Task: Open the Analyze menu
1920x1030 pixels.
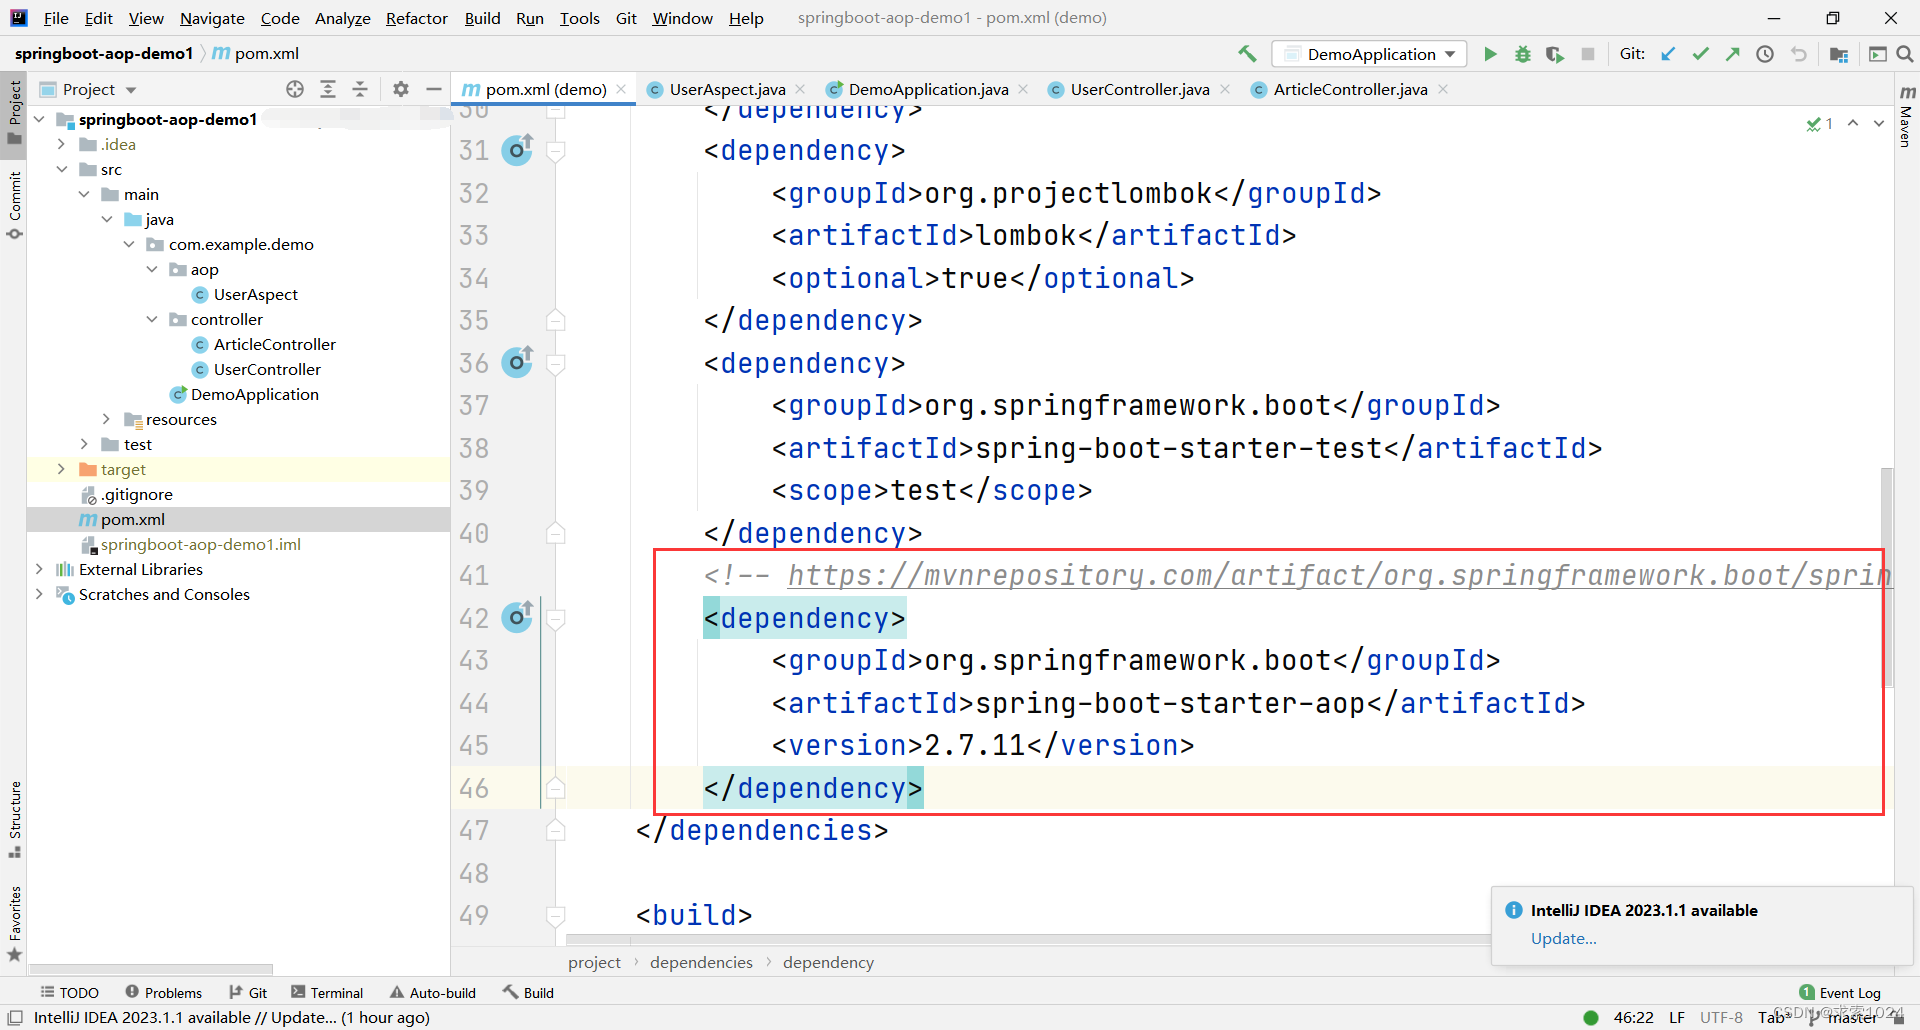Action: (342, 18)
